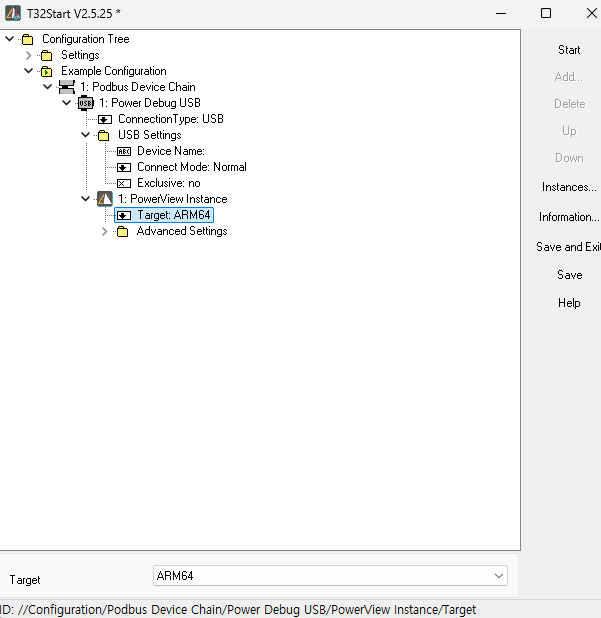The height and width of the screenshot is (618, 601).
Task: Collapse the Configuration Tree root node
Action: coord(9,39)
